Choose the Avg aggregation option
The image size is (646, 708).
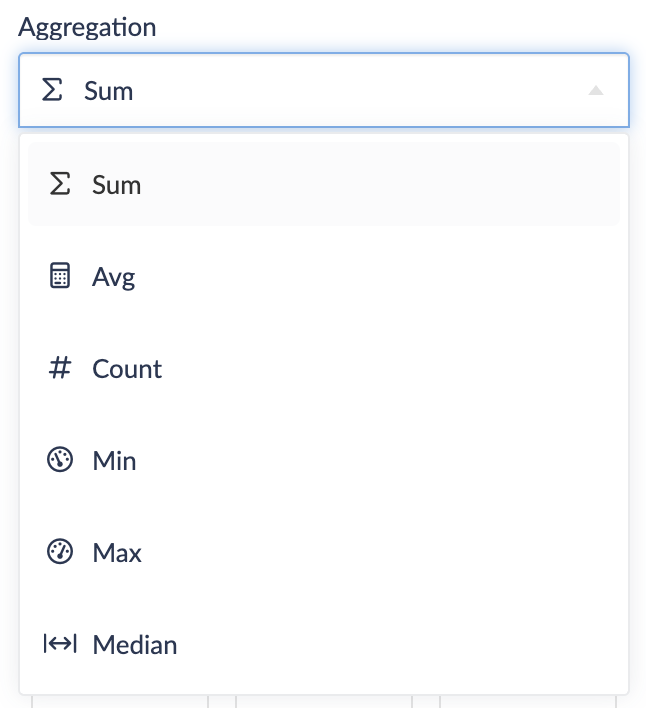(113, 277)
